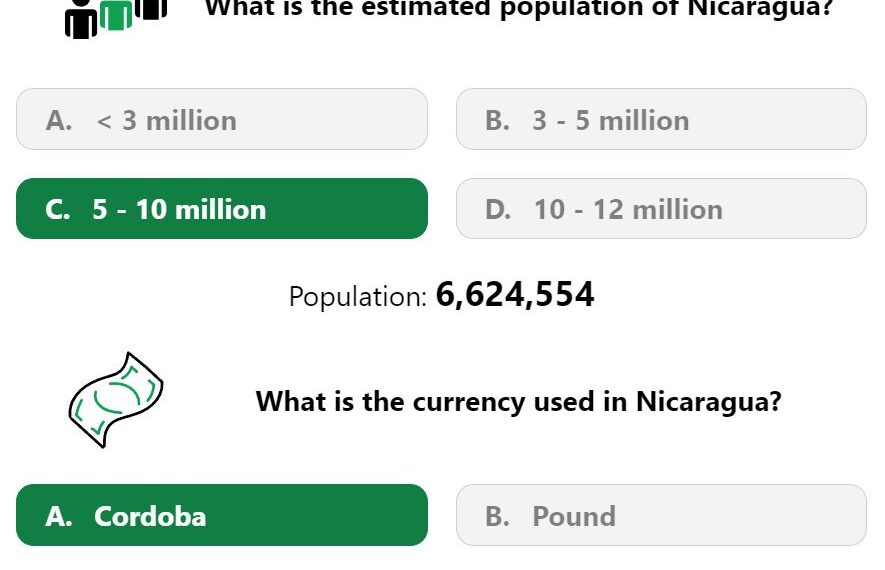Image resolution: width=885 pixels, height=570 pixels.
Task: Click letter B beside 3 - 5 million
Action: pyautogui.click(x=497, y=120)
